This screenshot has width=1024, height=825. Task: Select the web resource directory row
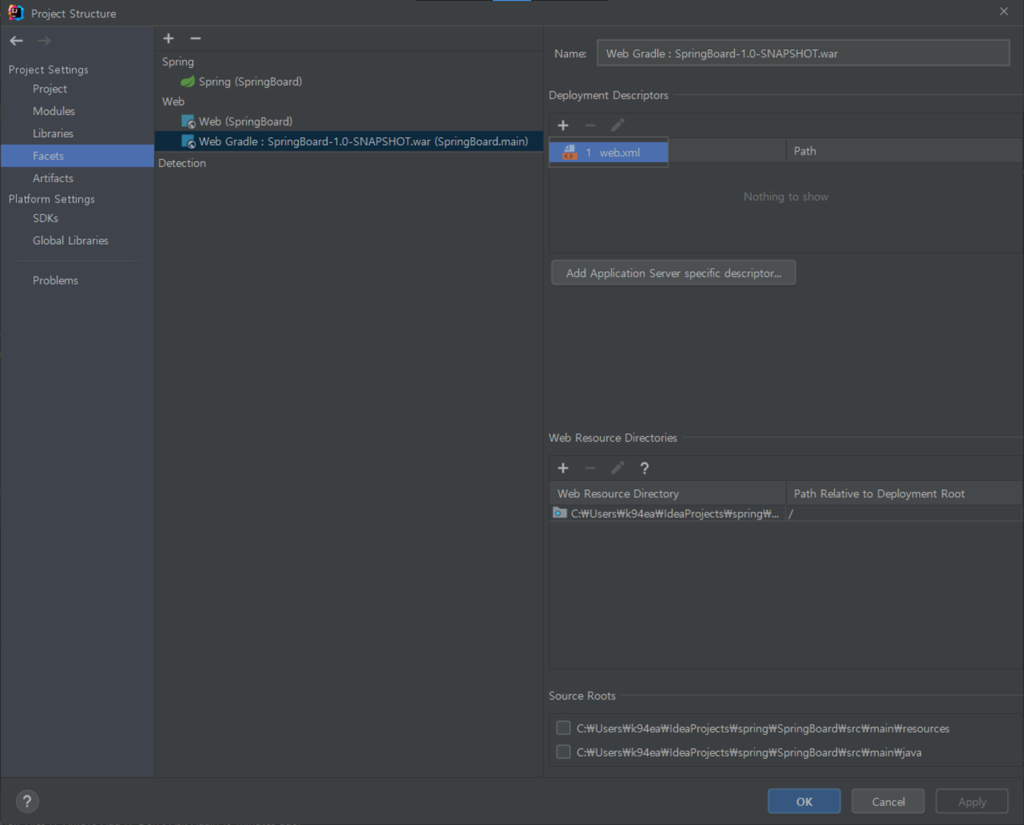[670, 513]
